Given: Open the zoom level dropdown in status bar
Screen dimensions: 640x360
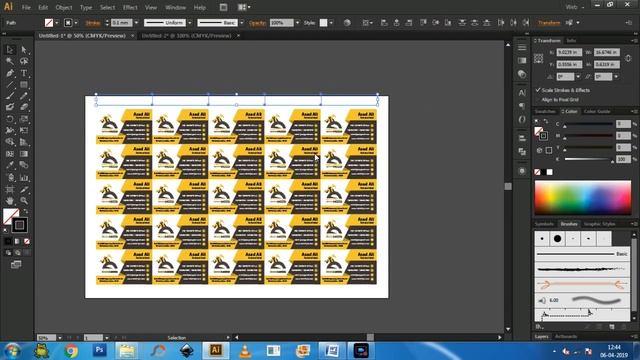Looking at the screenshot, I should point(60,338).
